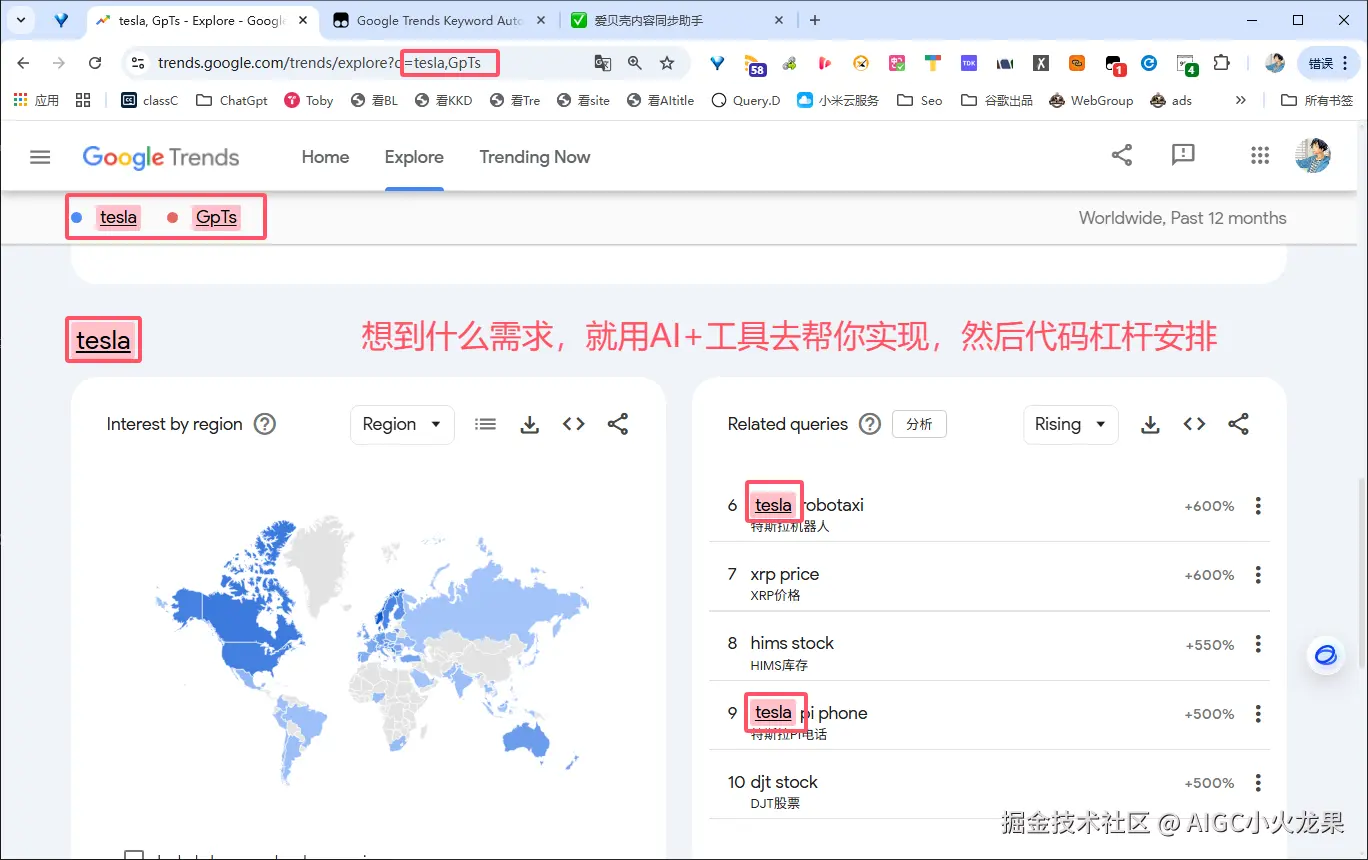Image resolution: width=1368 pixels, height=860 pixels.
Task: Download Interest by region CSV
Action: (530, 424)
